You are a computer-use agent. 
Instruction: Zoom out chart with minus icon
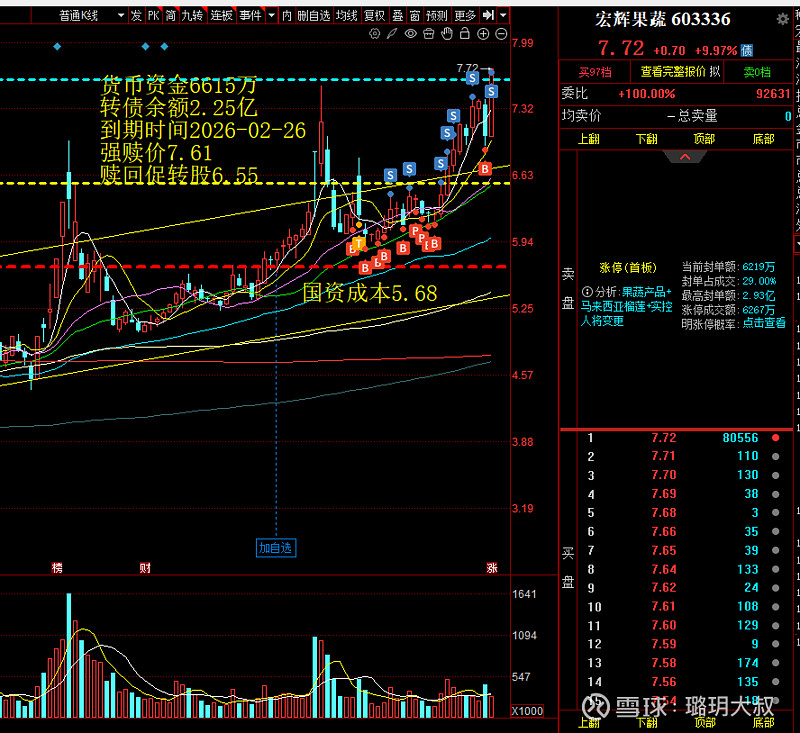[x=502, y=34]
